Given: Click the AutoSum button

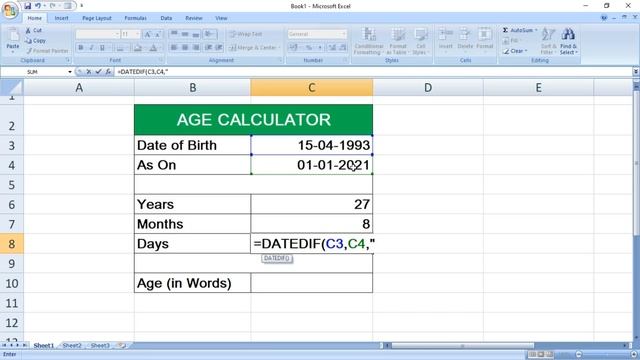Looking at the screenshot, I should coord(520,30).
